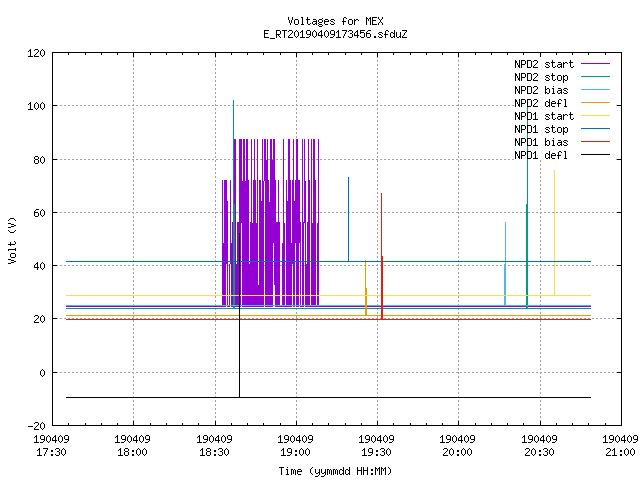Viewport: 640px width, 480px height.
Task: Click light blue line sample beside NPD2 bias
Action: coord(596,90)
